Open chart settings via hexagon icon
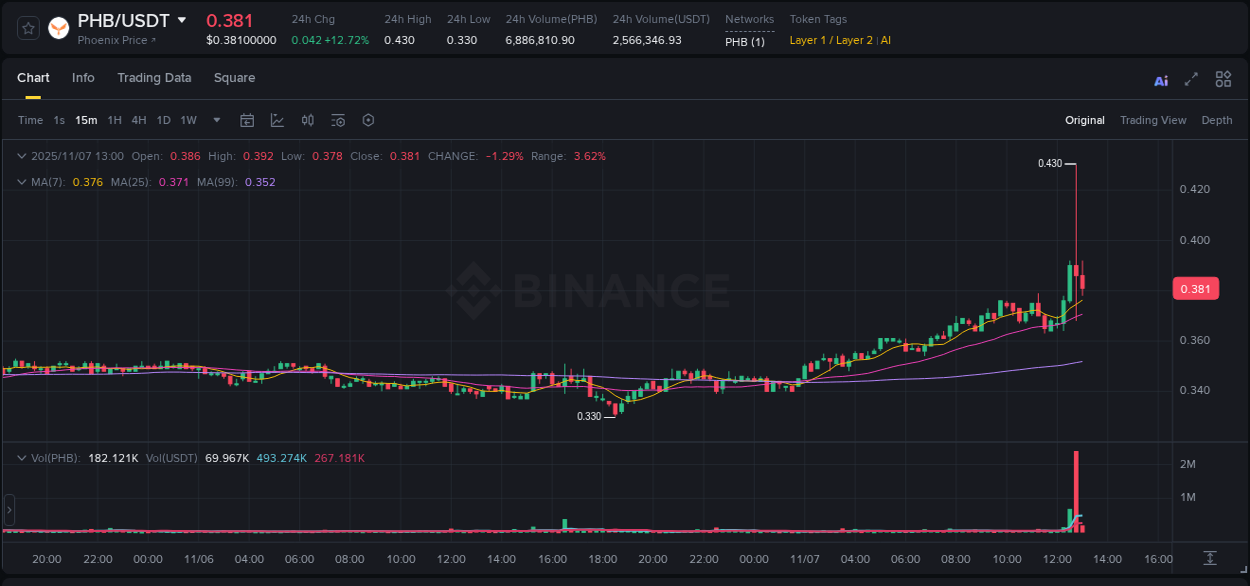The width and height of the screenshot is (1250, 586). point(368,120)
